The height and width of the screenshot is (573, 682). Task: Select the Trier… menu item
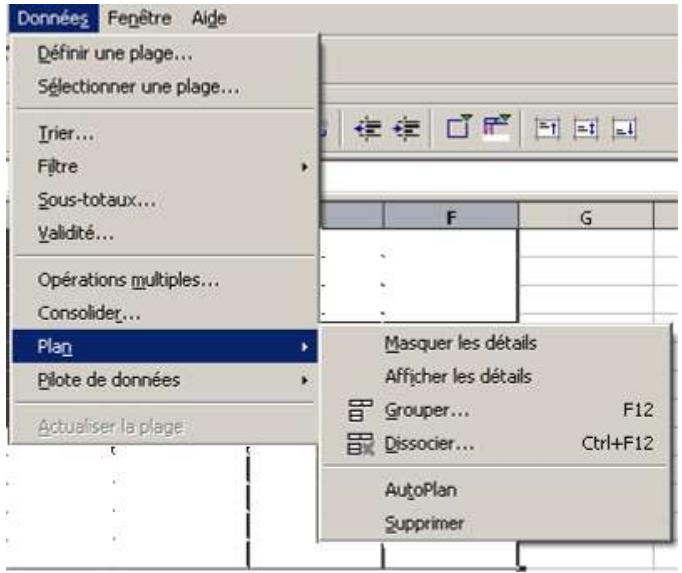pos(164,134)
